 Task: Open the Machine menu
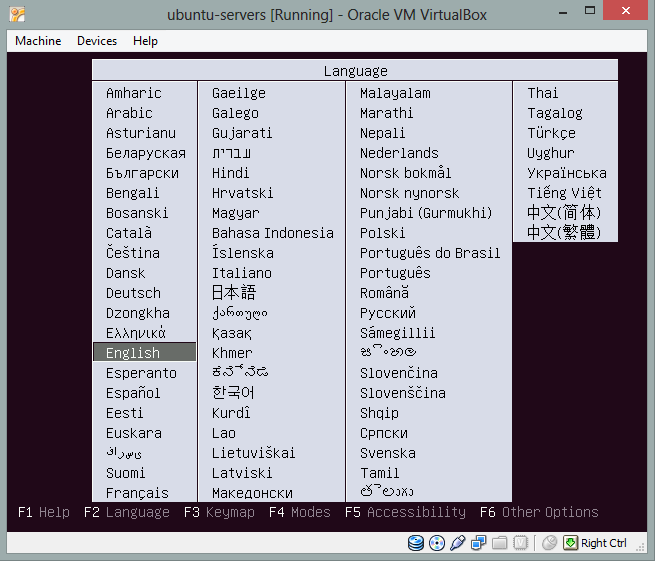tap(38, 41)
